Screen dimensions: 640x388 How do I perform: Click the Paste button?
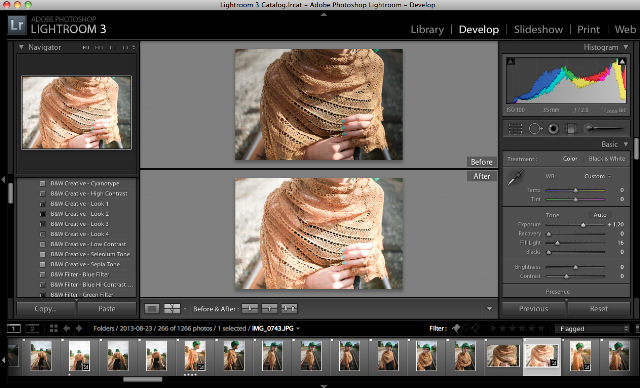pyautogui.click(x=107, y=309)
